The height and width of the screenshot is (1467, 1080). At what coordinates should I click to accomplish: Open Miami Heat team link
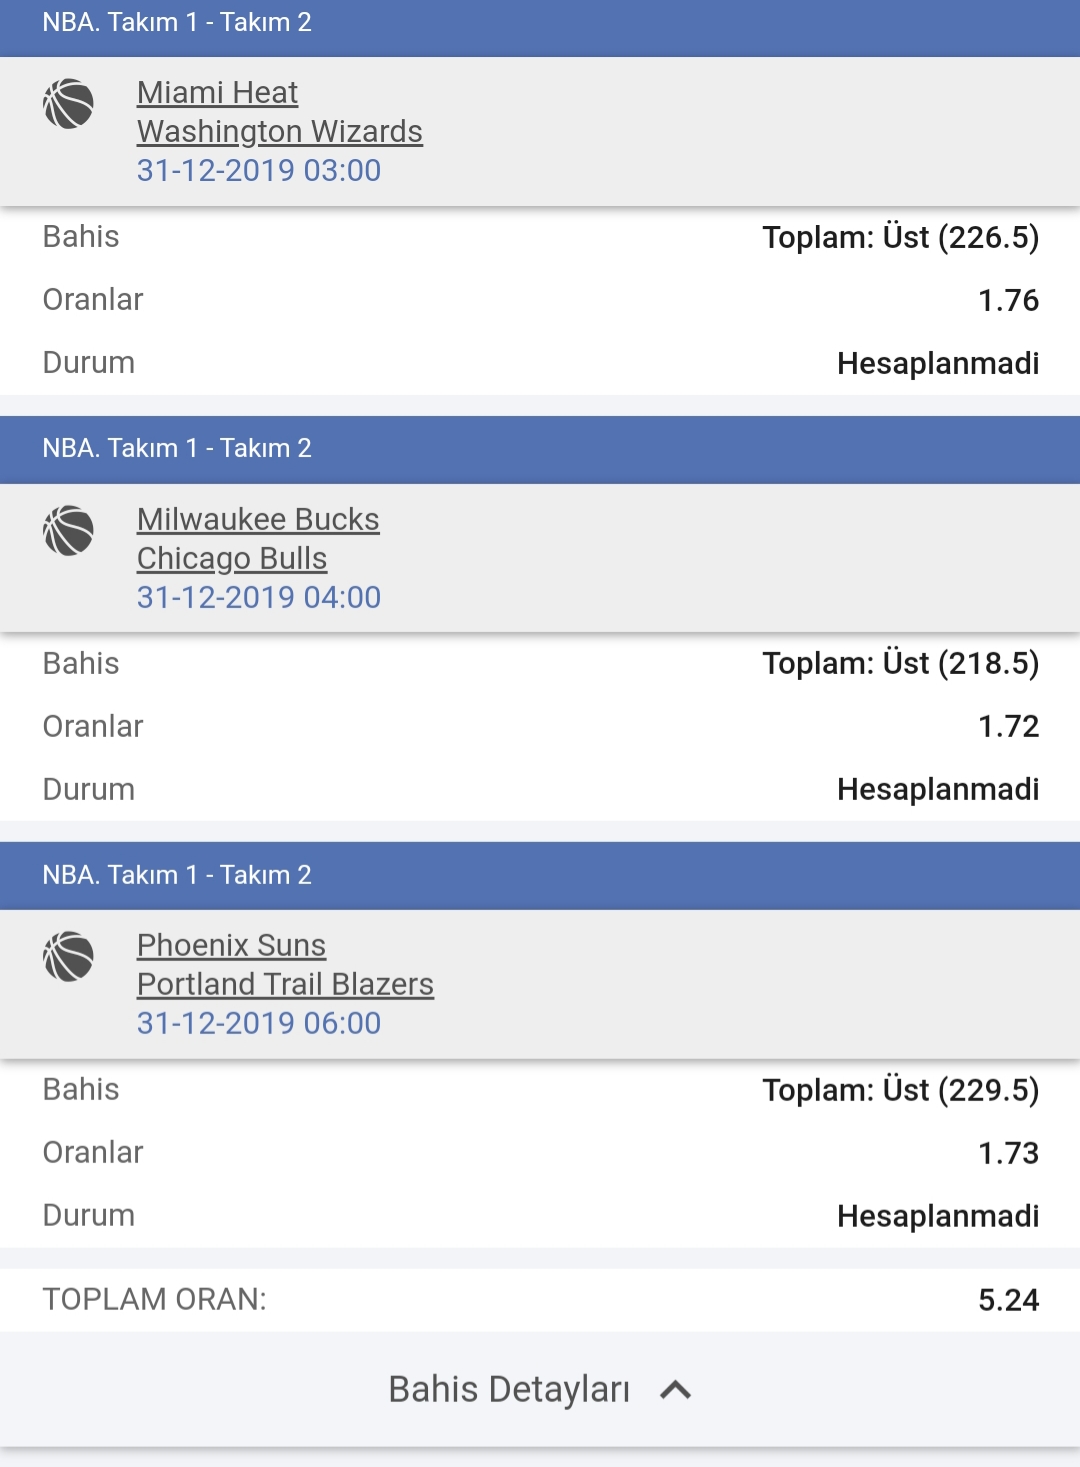pos(217,93)
